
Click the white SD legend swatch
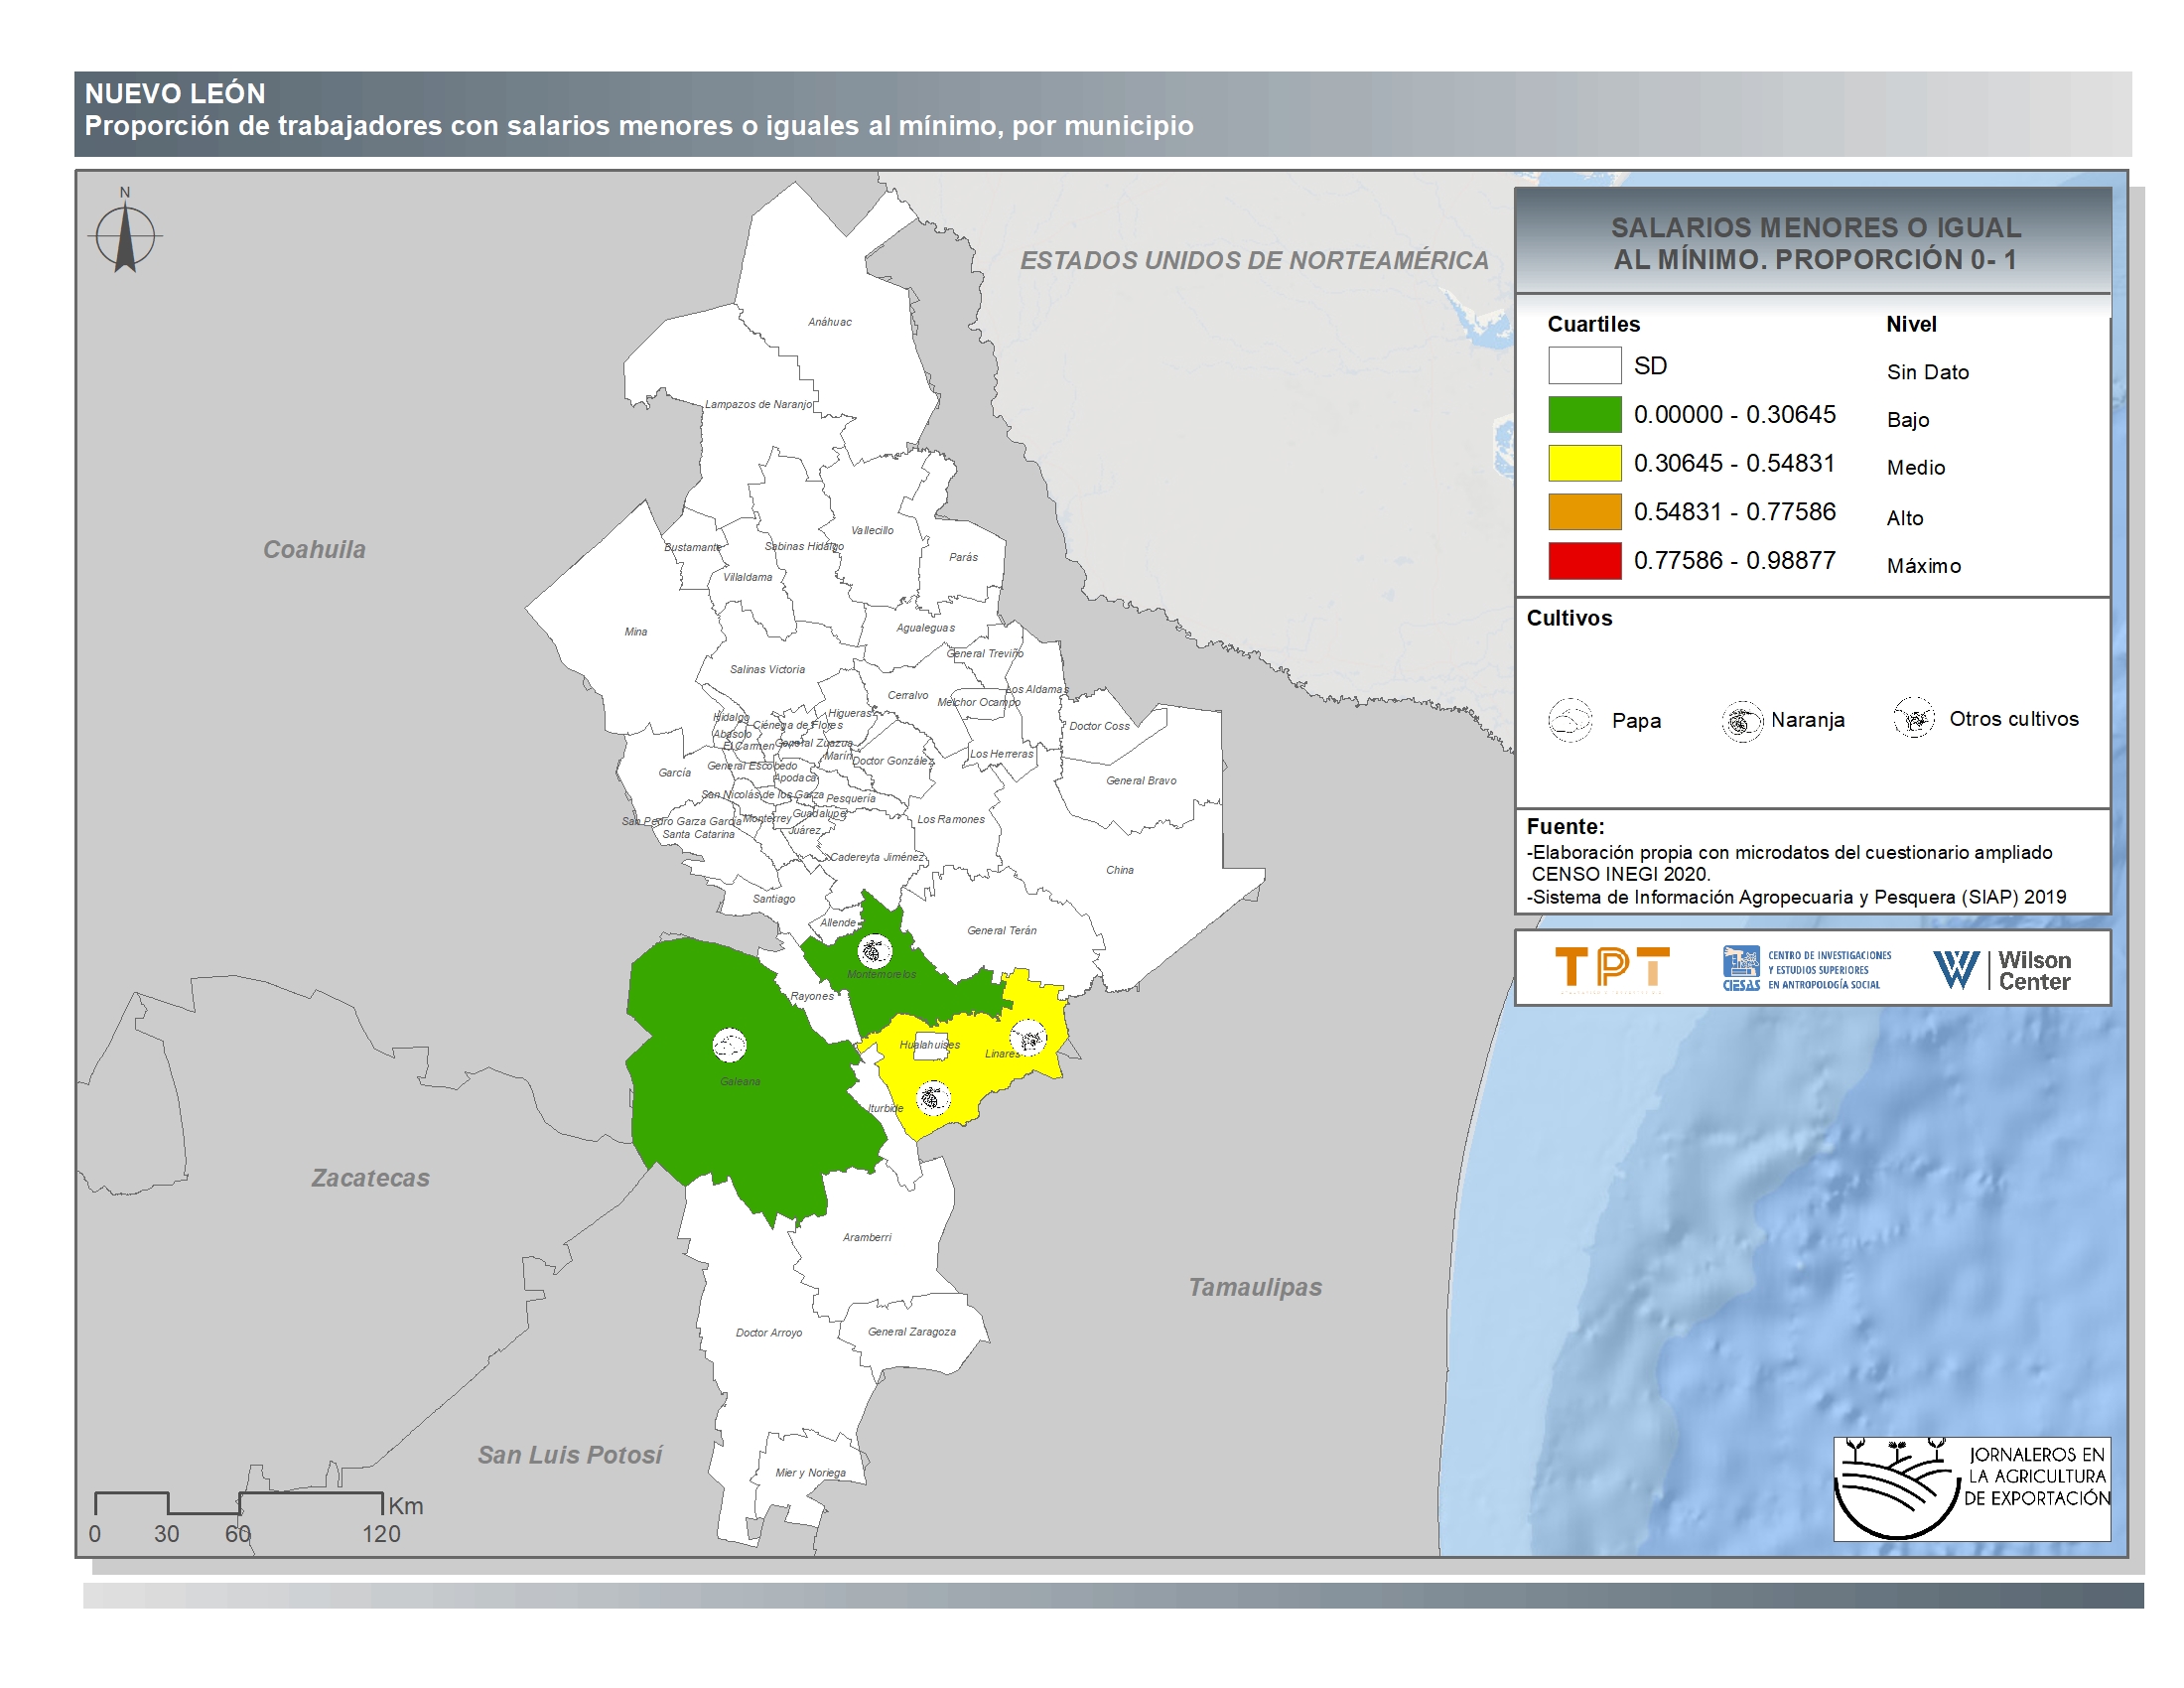coord(1584,366)
